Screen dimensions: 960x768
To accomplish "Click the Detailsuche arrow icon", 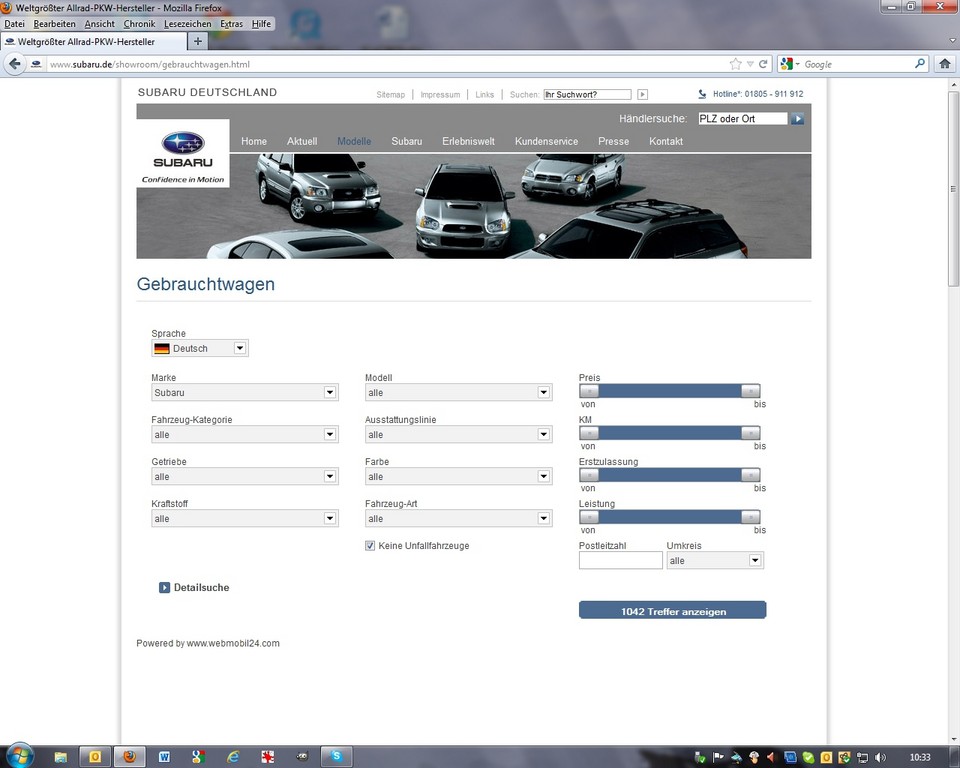I will (x=164, y=587).
